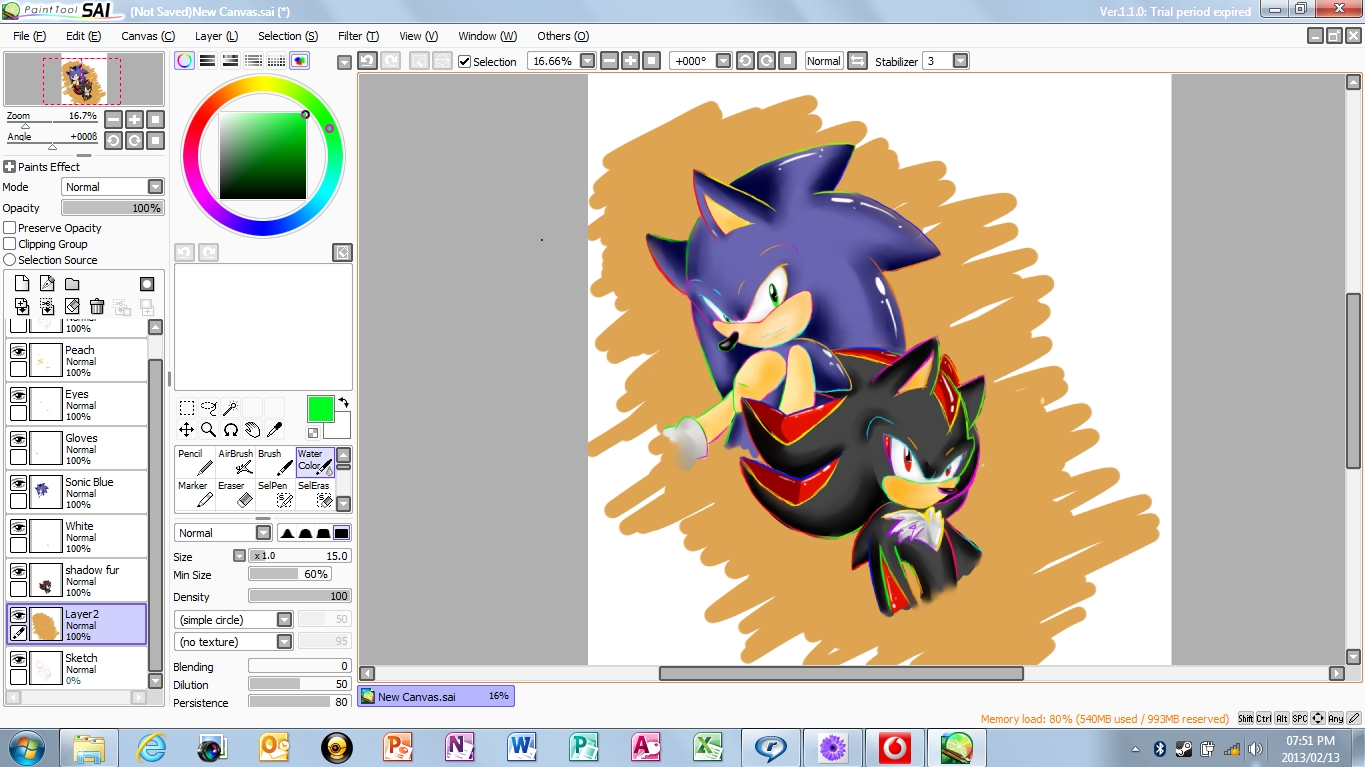Create a new layer folder
Image resolution: width=1365 pixels, height=767 pixels.
pos(72,284)
